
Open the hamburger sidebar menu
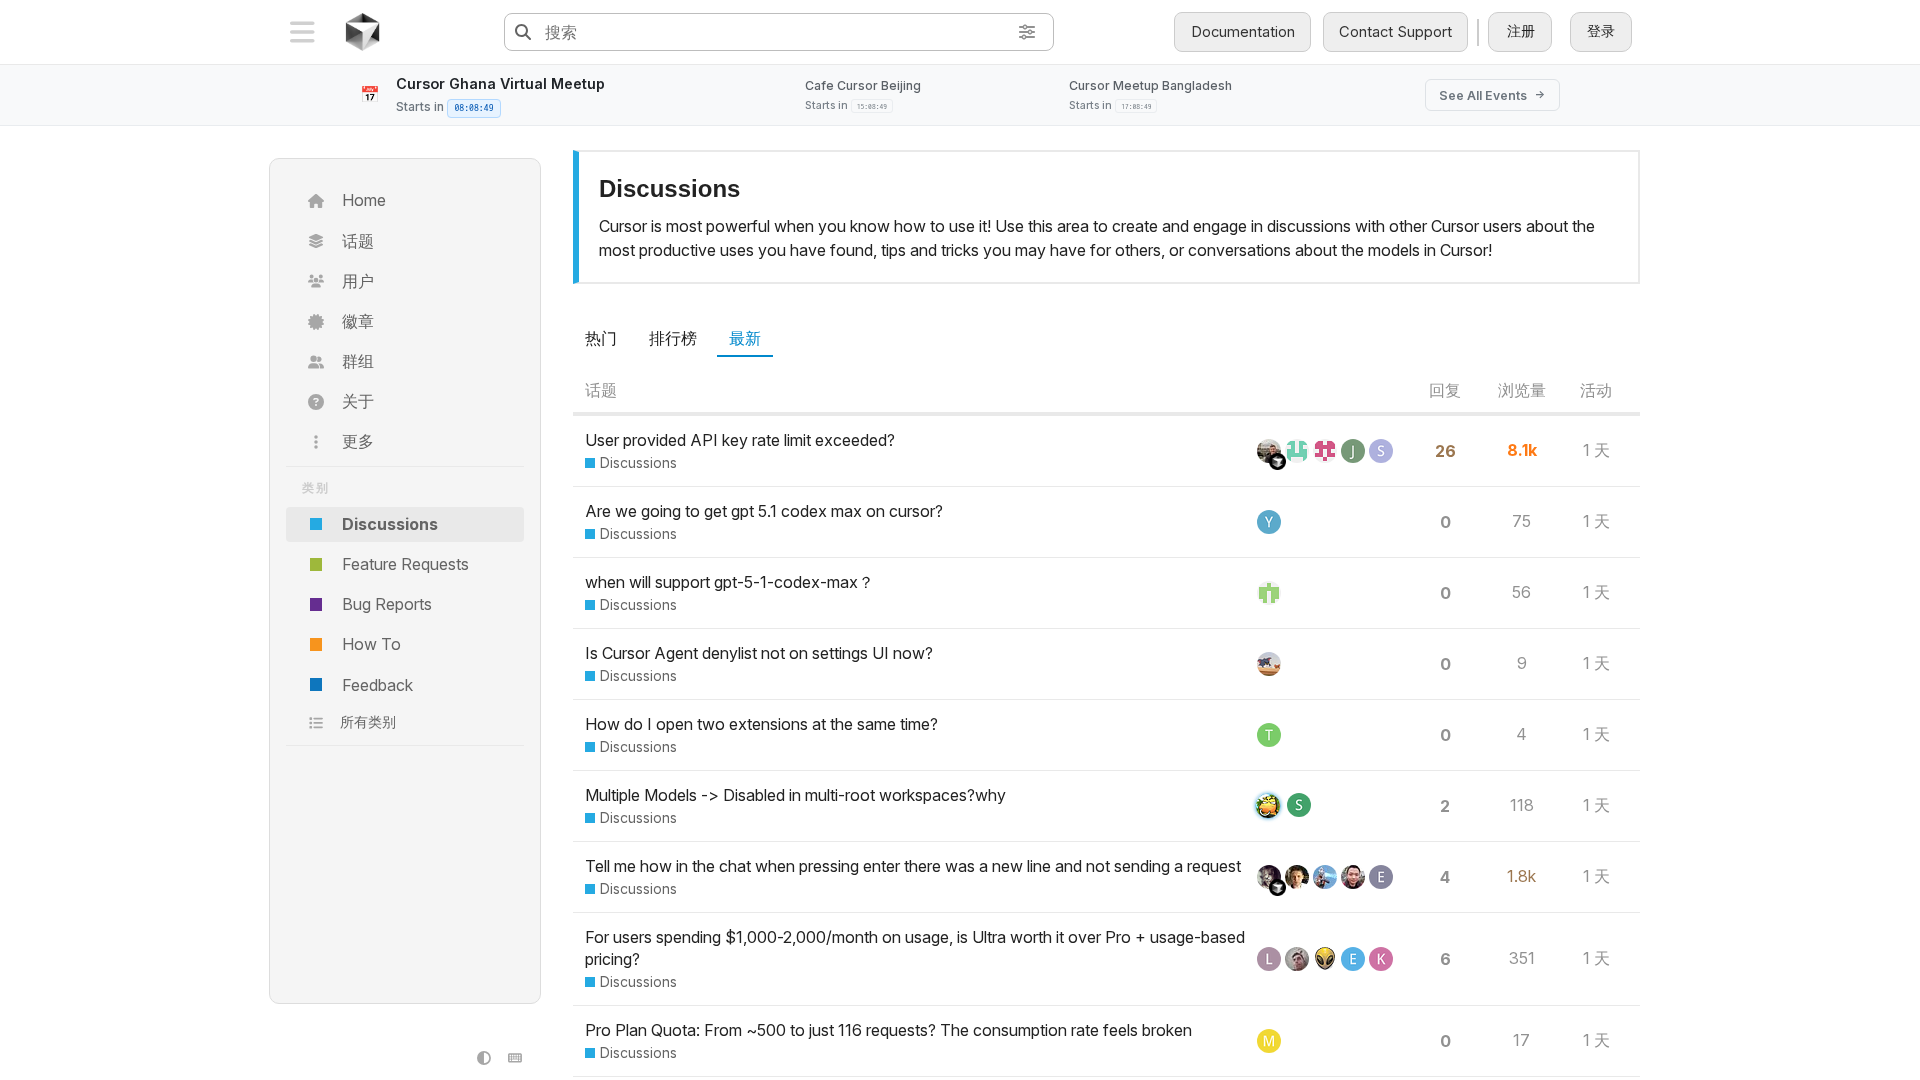[x=302, y=32]
